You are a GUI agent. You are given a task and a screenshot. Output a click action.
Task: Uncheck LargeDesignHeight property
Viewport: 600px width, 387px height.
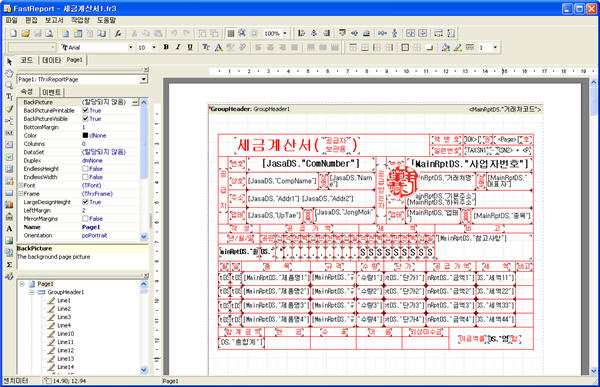coord(85,202)
